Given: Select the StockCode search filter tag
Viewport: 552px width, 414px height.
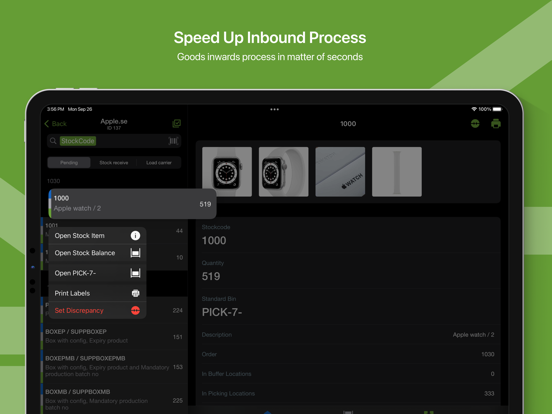Looking at the screenshot, I should coord(78,141).
